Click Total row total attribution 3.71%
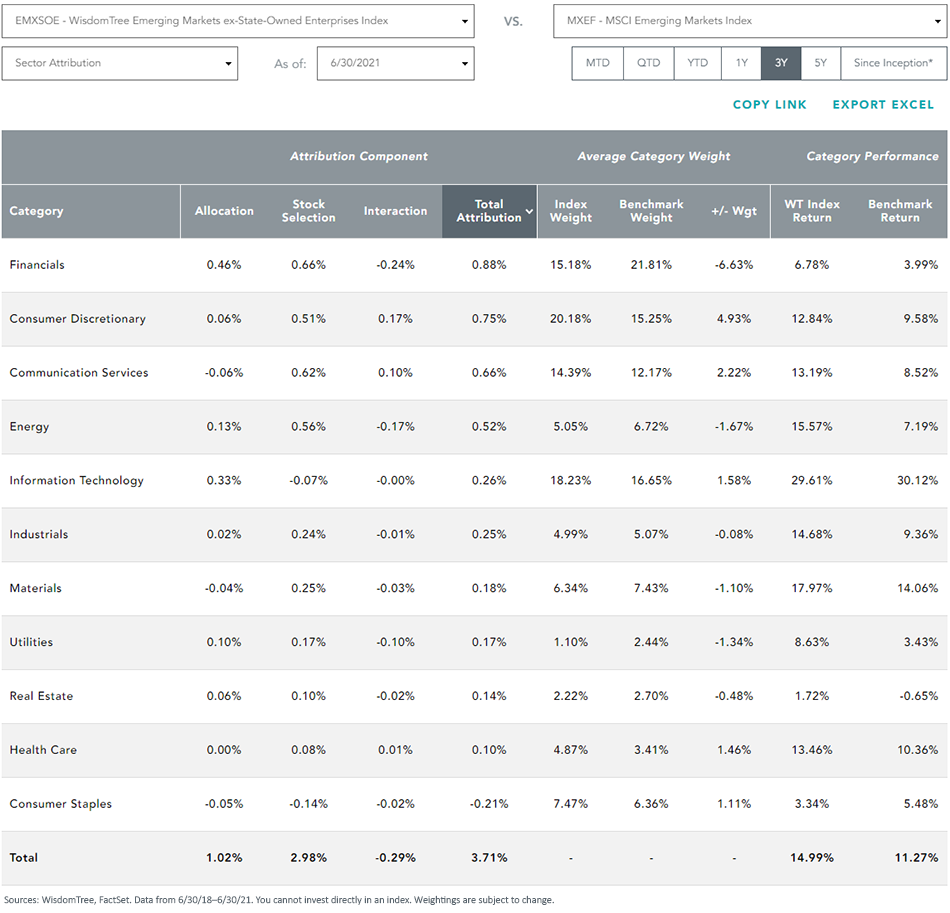 [489, 858]
